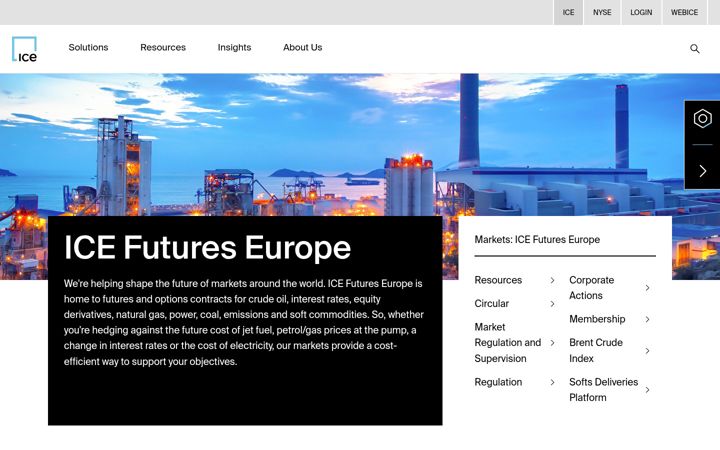Open Resources link in Markets panel
This screenshot has height=450, width=720.
pyautogui.click(x=498, y=280)
